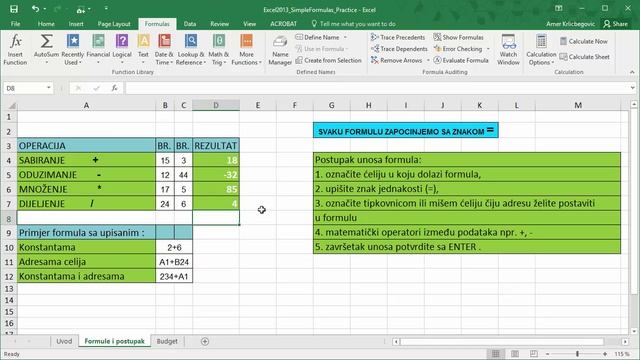The image size is (640, 360).
Task: Open the Watch Window
Action: point(508,49)
